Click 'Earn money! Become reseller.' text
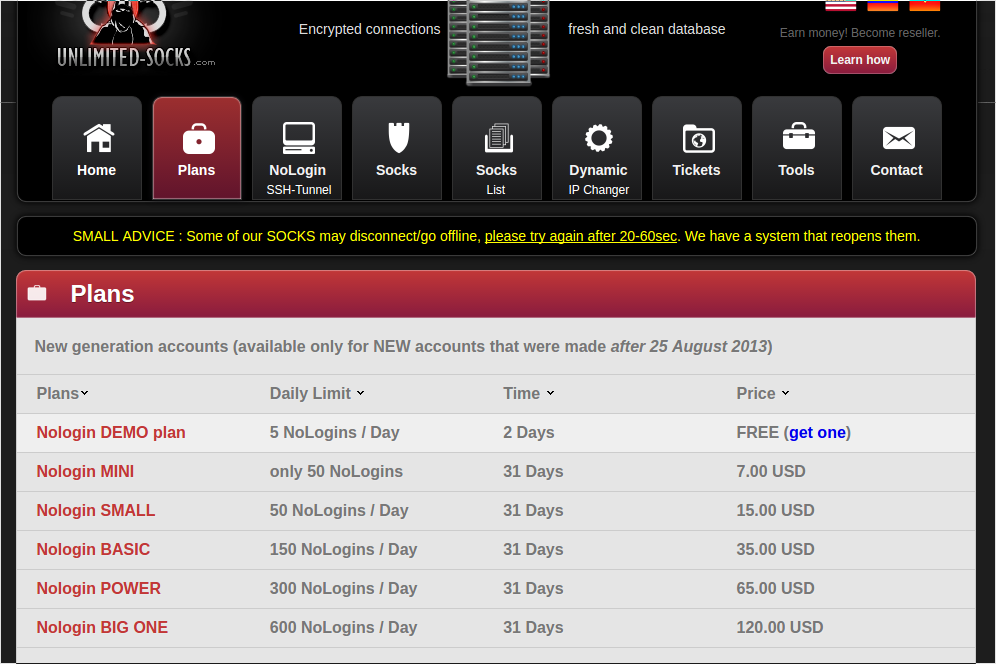The width and height of the screenshot is (996, 664). [859, 33]
